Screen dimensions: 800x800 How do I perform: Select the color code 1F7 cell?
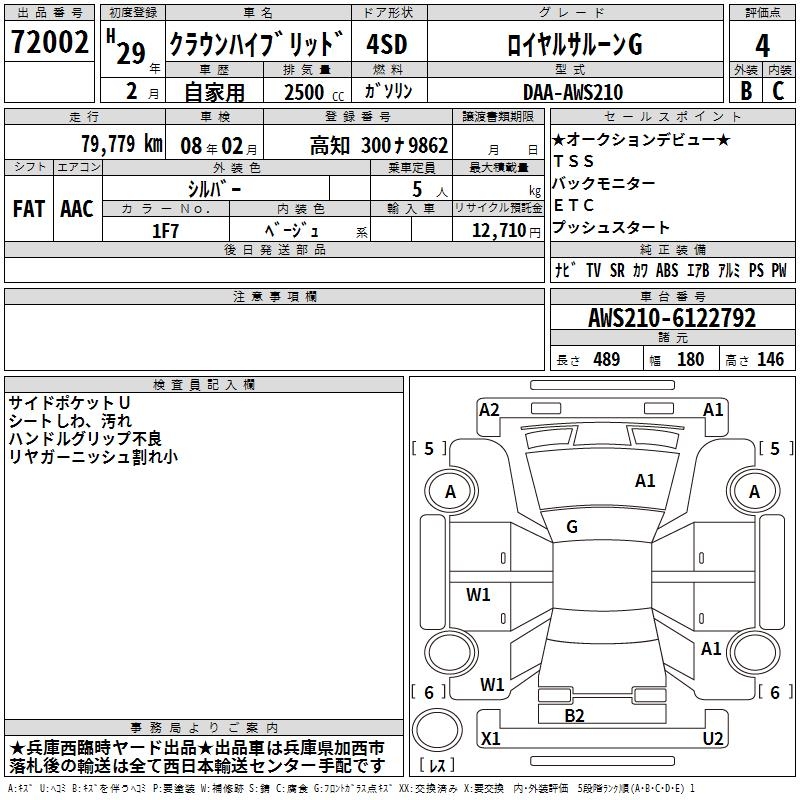tap(166, 230)
